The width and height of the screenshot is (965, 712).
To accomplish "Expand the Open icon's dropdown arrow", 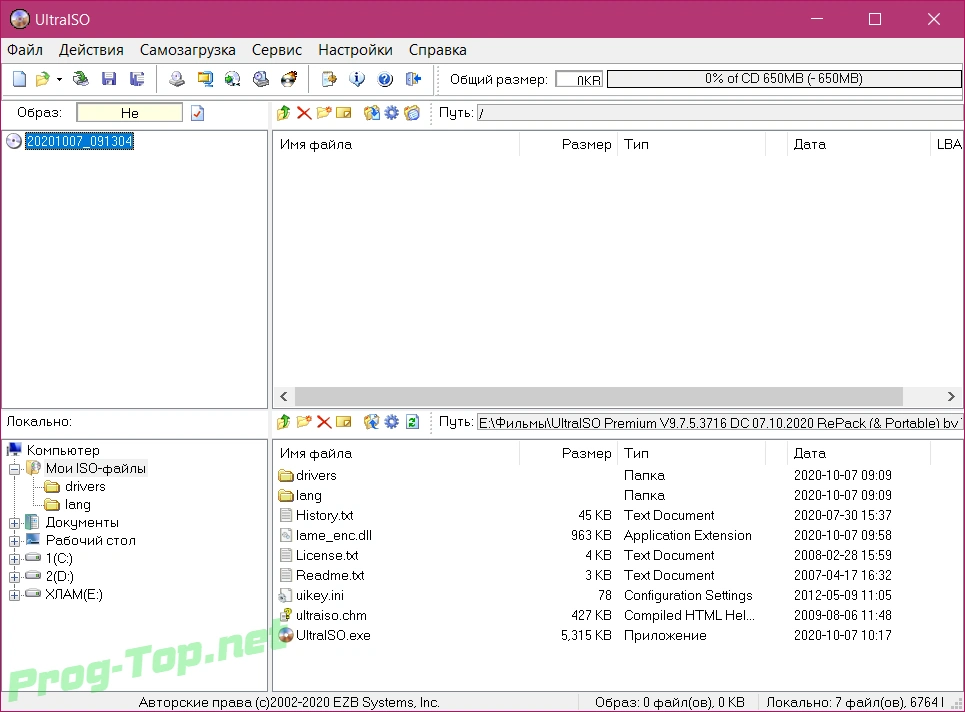I will (59, 79).
